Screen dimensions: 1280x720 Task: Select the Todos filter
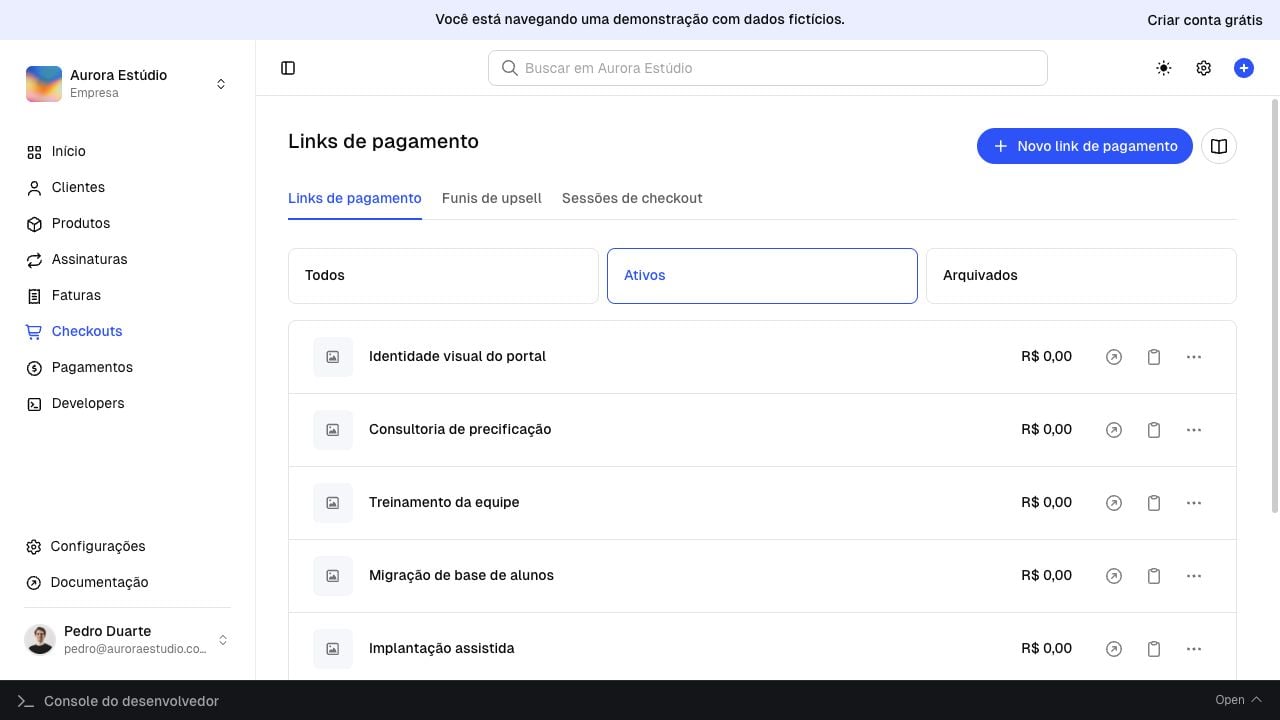[x=443, y=275]
